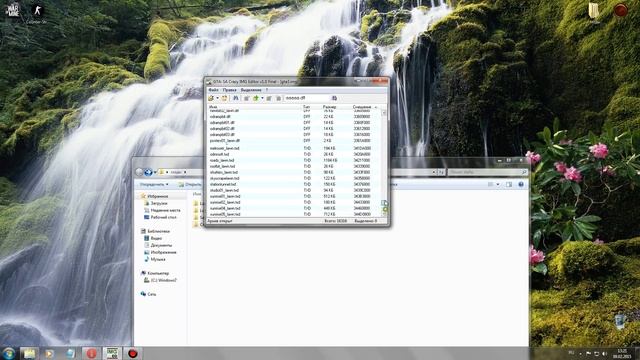Toggle Explorer preview pane icon

(x=509, y=184)
